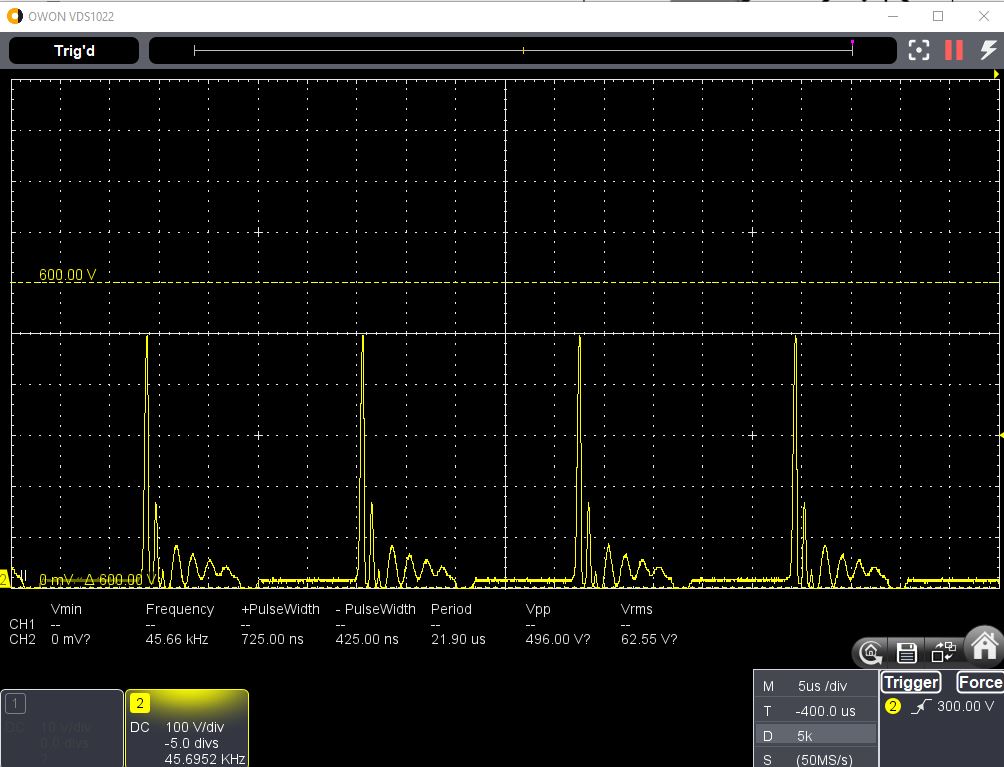The image size is (1004, 767).
Task: Toggle channel 1 panel on
Action: coord(61,728)
